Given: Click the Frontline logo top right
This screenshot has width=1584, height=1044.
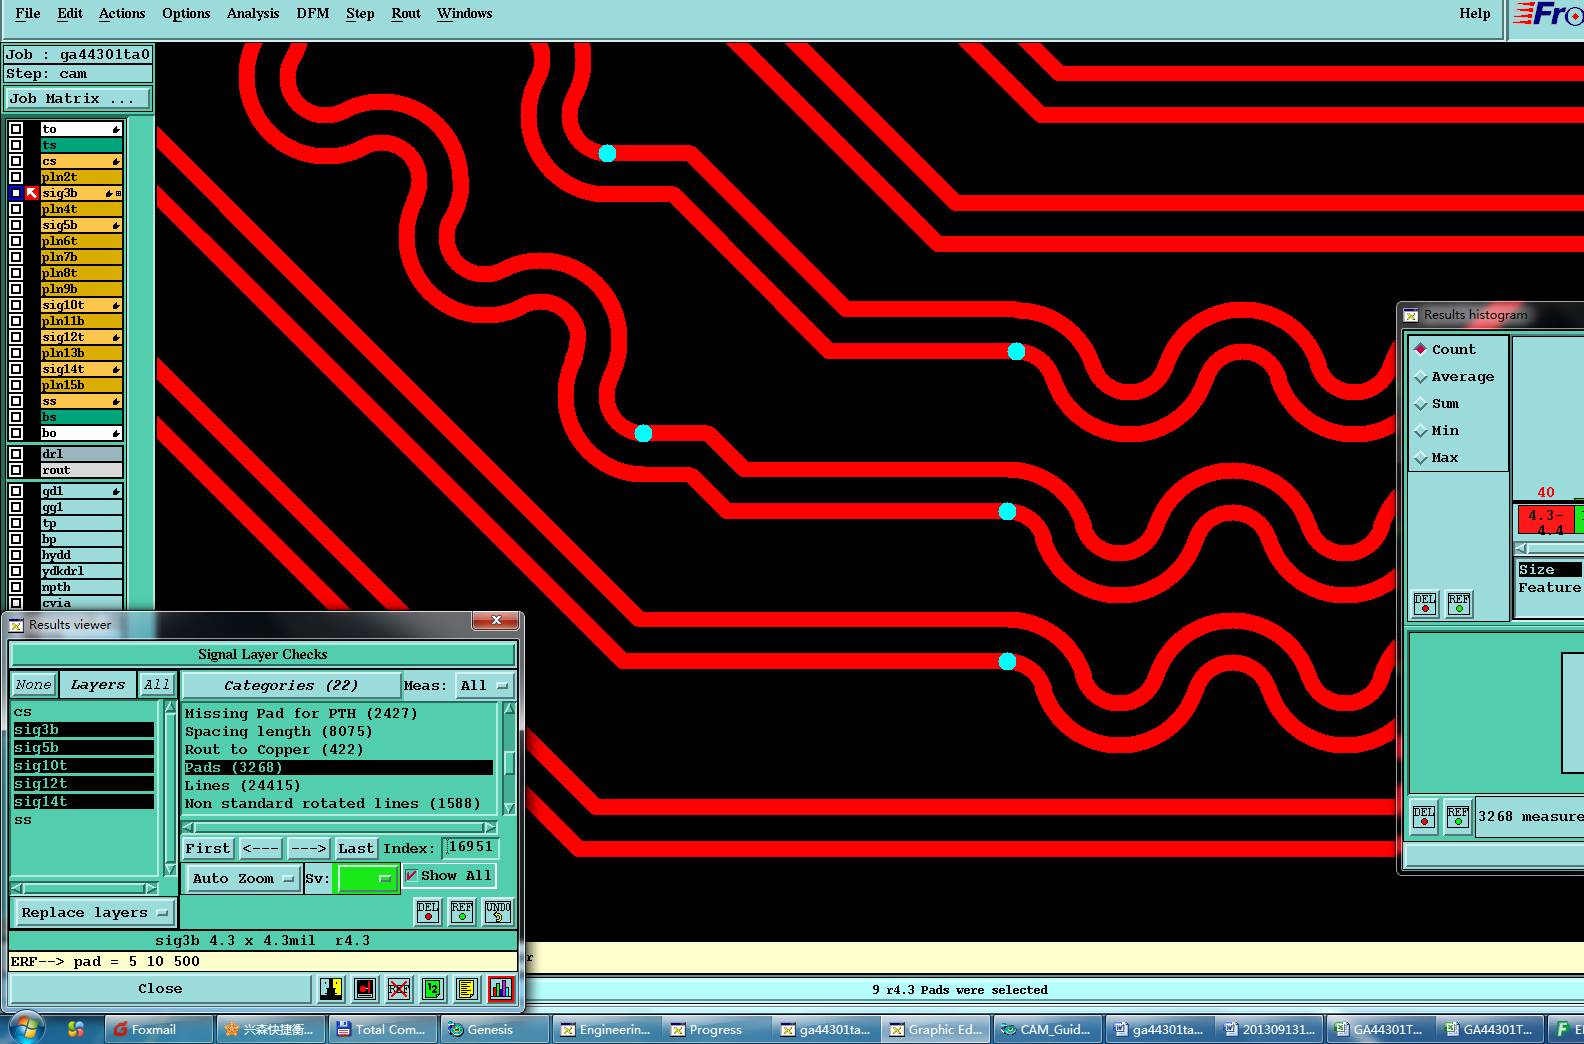Looking at the screenshot, I should click(1547, 14).
